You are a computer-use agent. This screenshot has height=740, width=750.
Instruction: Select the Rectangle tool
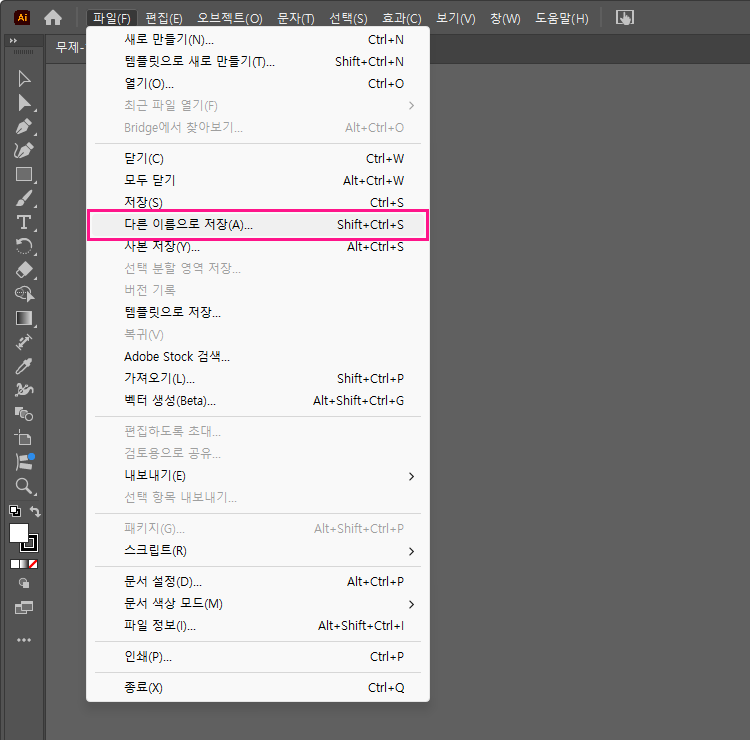24,174
